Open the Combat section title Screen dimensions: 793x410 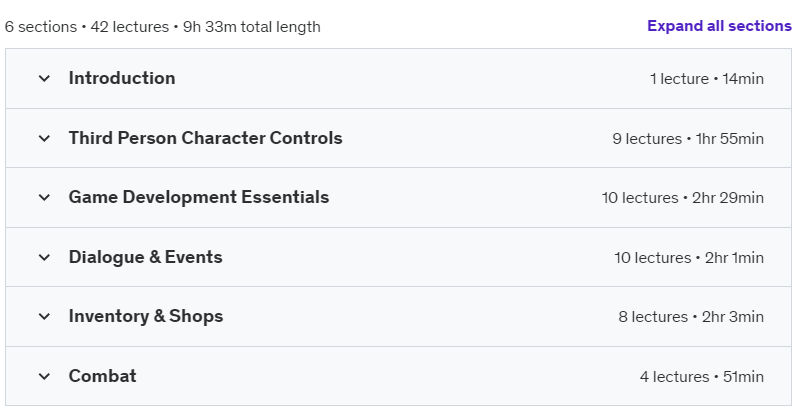point(103,376)
